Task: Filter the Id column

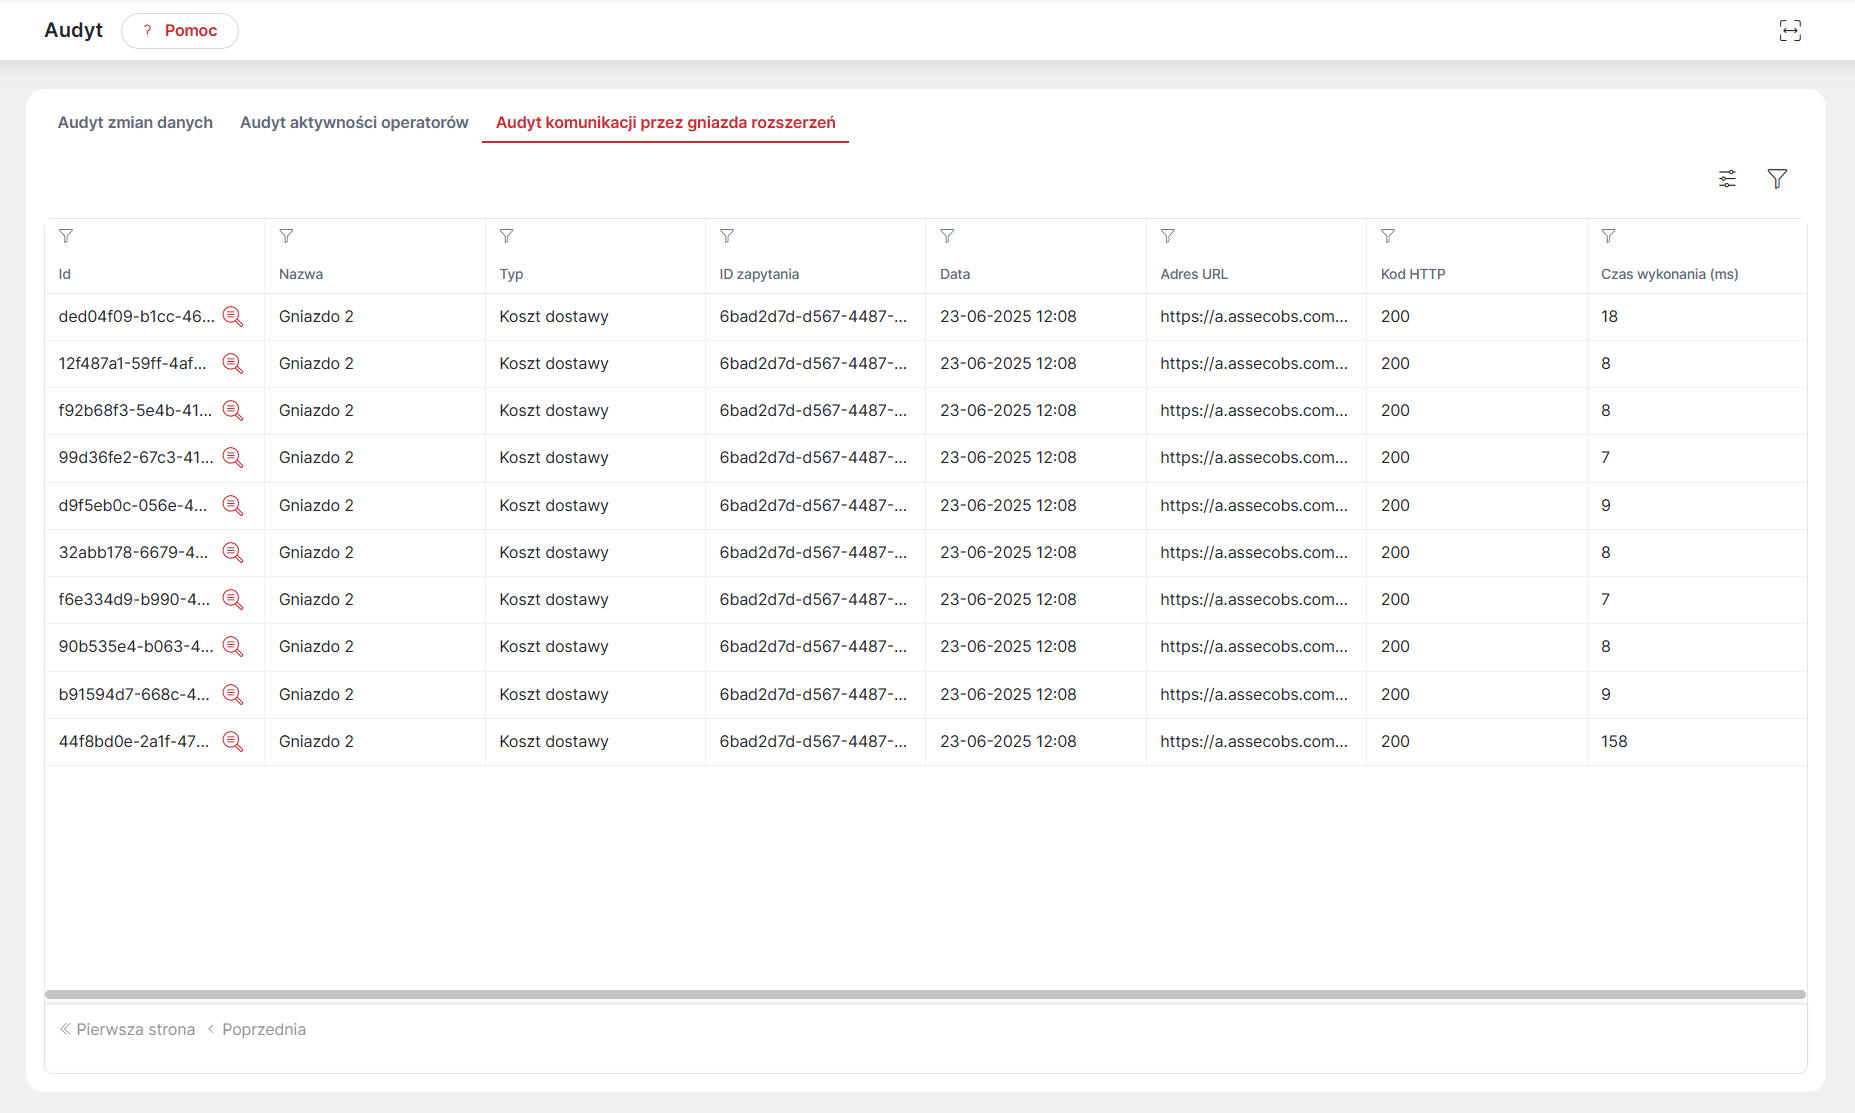Action: pyautogui.click(x=66, y=236)
